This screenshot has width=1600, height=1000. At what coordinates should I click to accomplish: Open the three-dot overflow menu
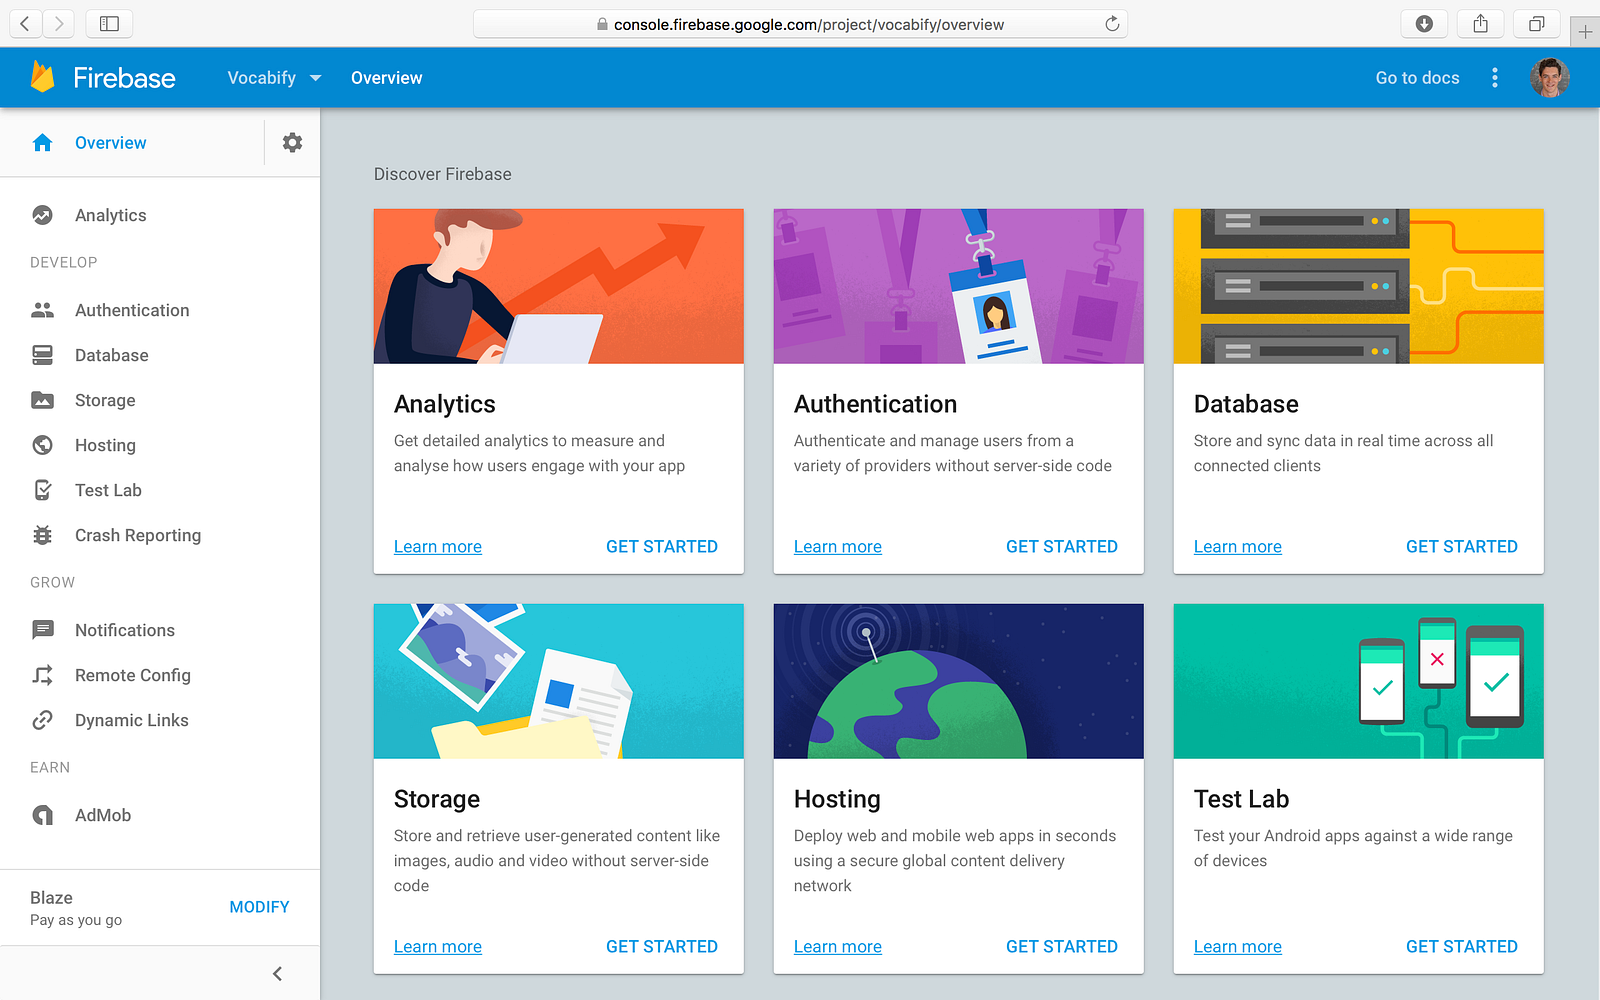click(1495, 78)
